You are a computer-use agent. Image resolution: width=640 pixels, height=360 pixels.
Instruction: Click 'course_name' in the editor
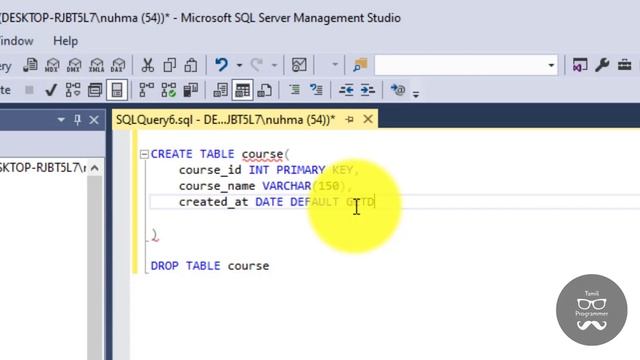point(217,186)
